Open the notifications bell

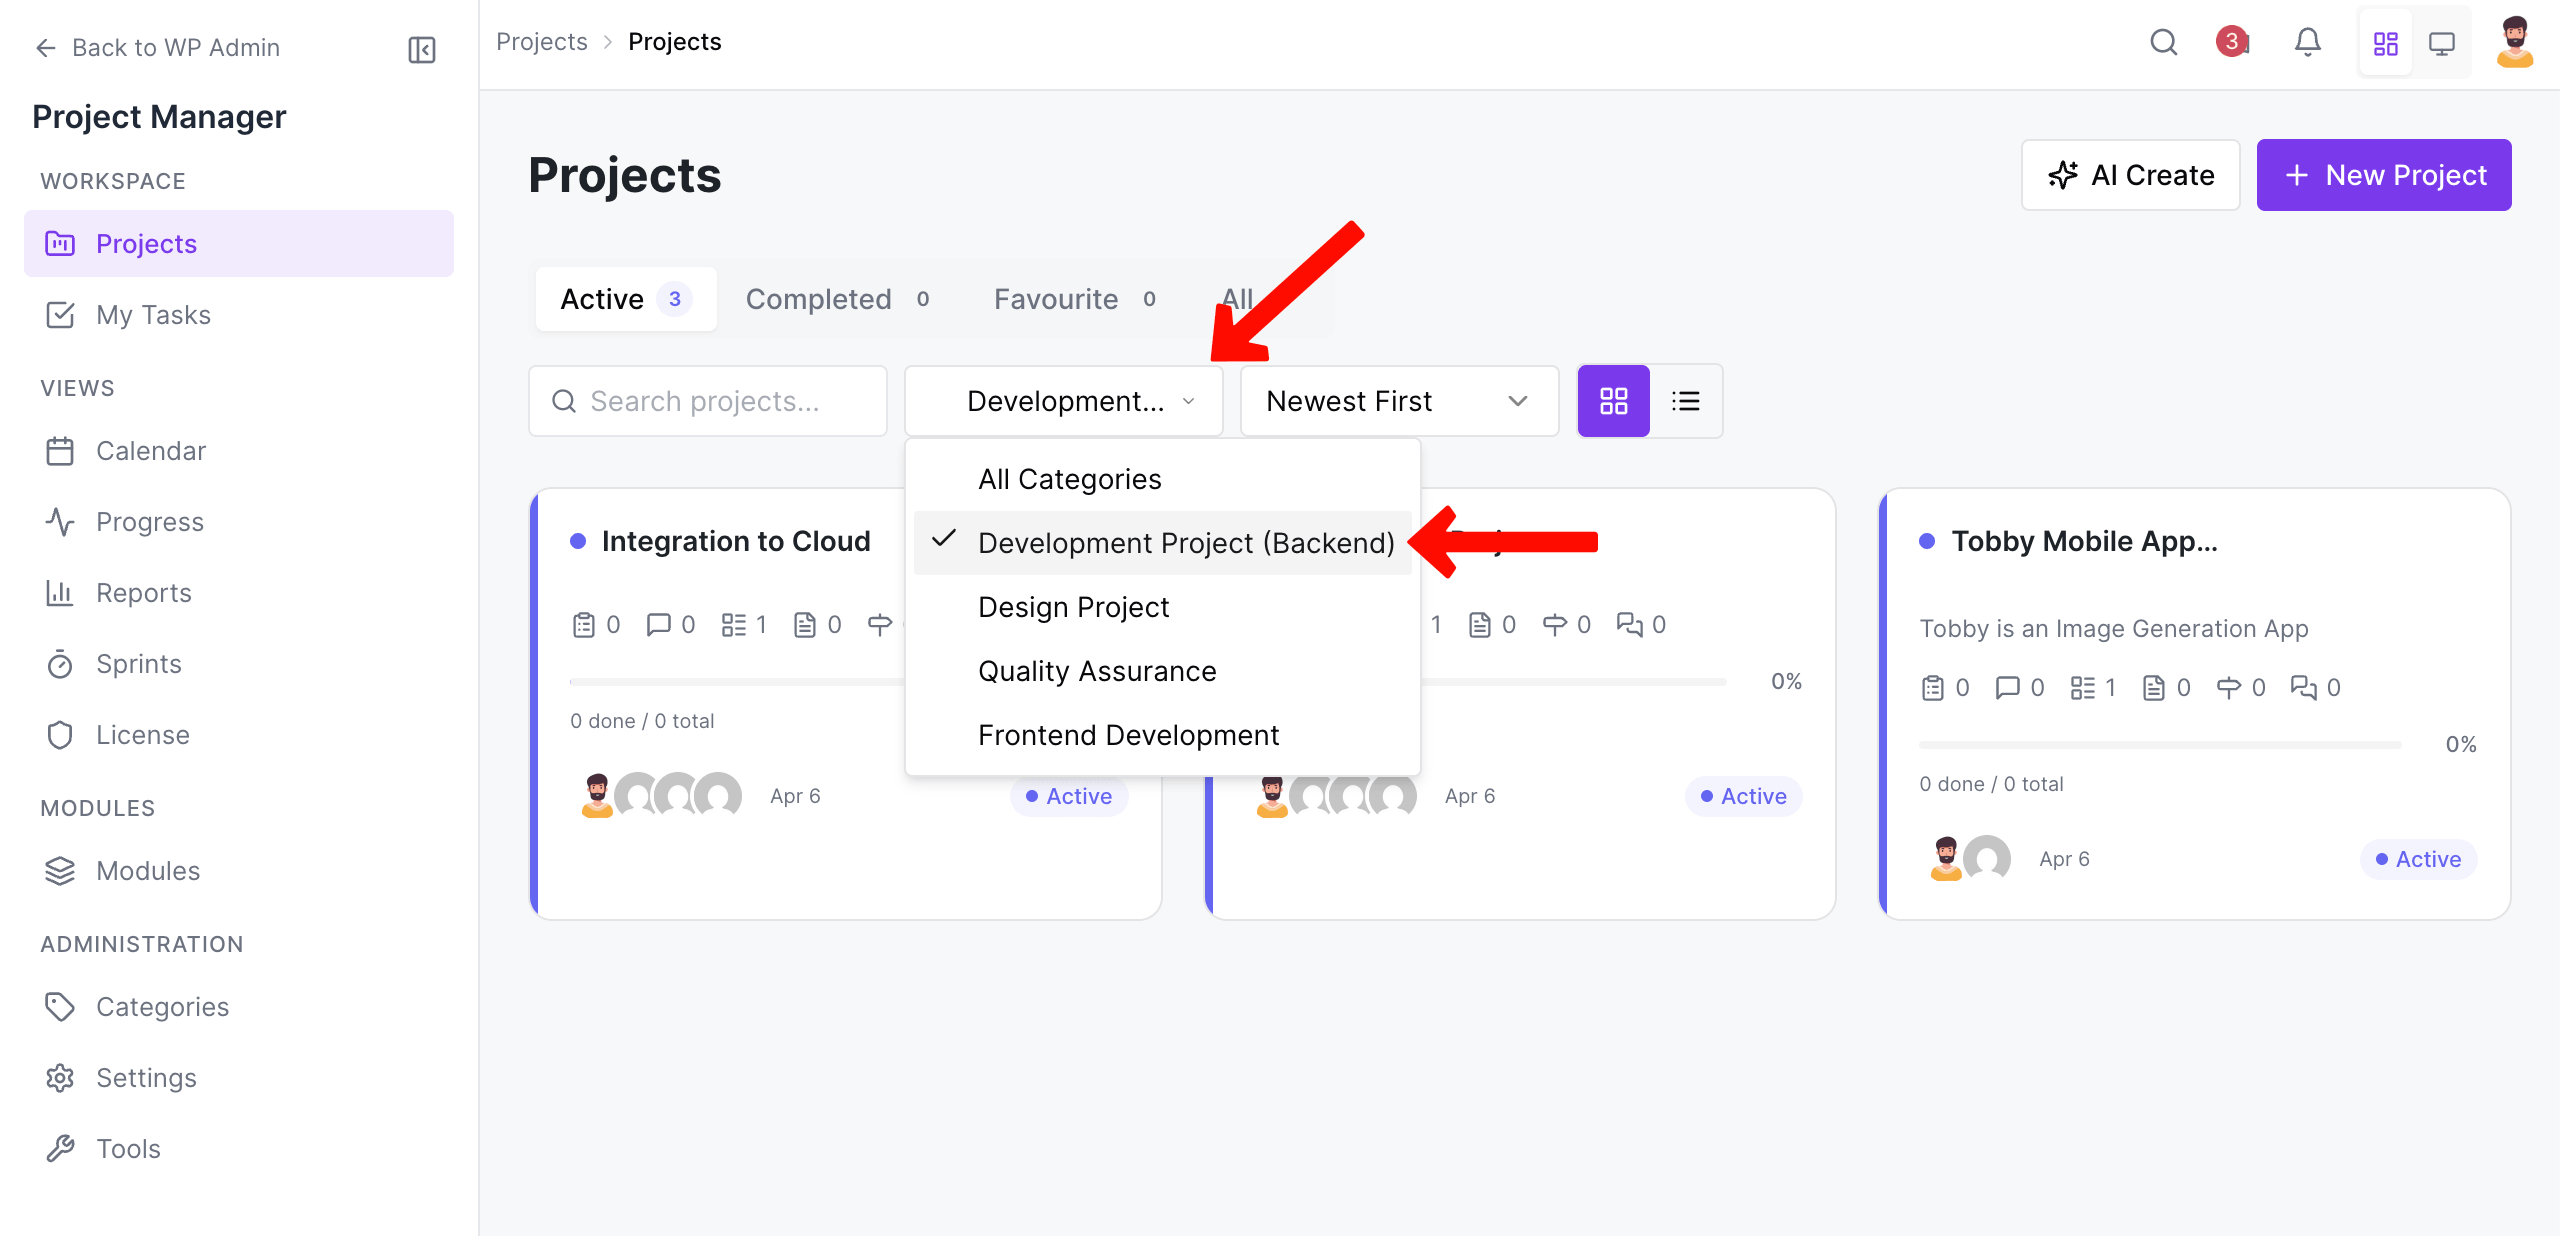(x=2308, y=42)
